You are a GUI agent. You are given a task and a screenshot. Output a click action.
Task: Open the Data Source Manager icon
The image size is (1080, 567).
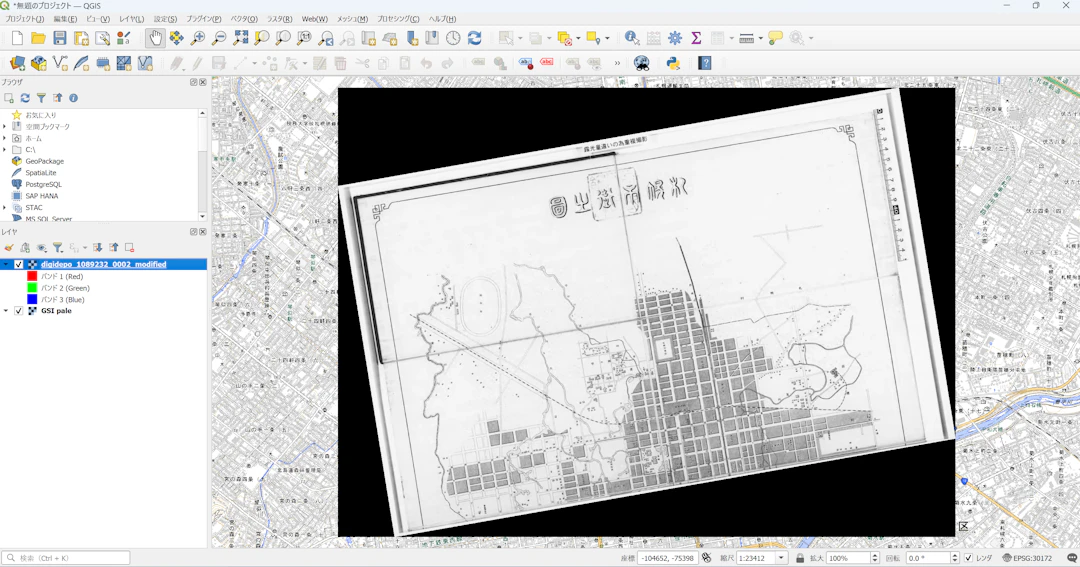(17, 63)
